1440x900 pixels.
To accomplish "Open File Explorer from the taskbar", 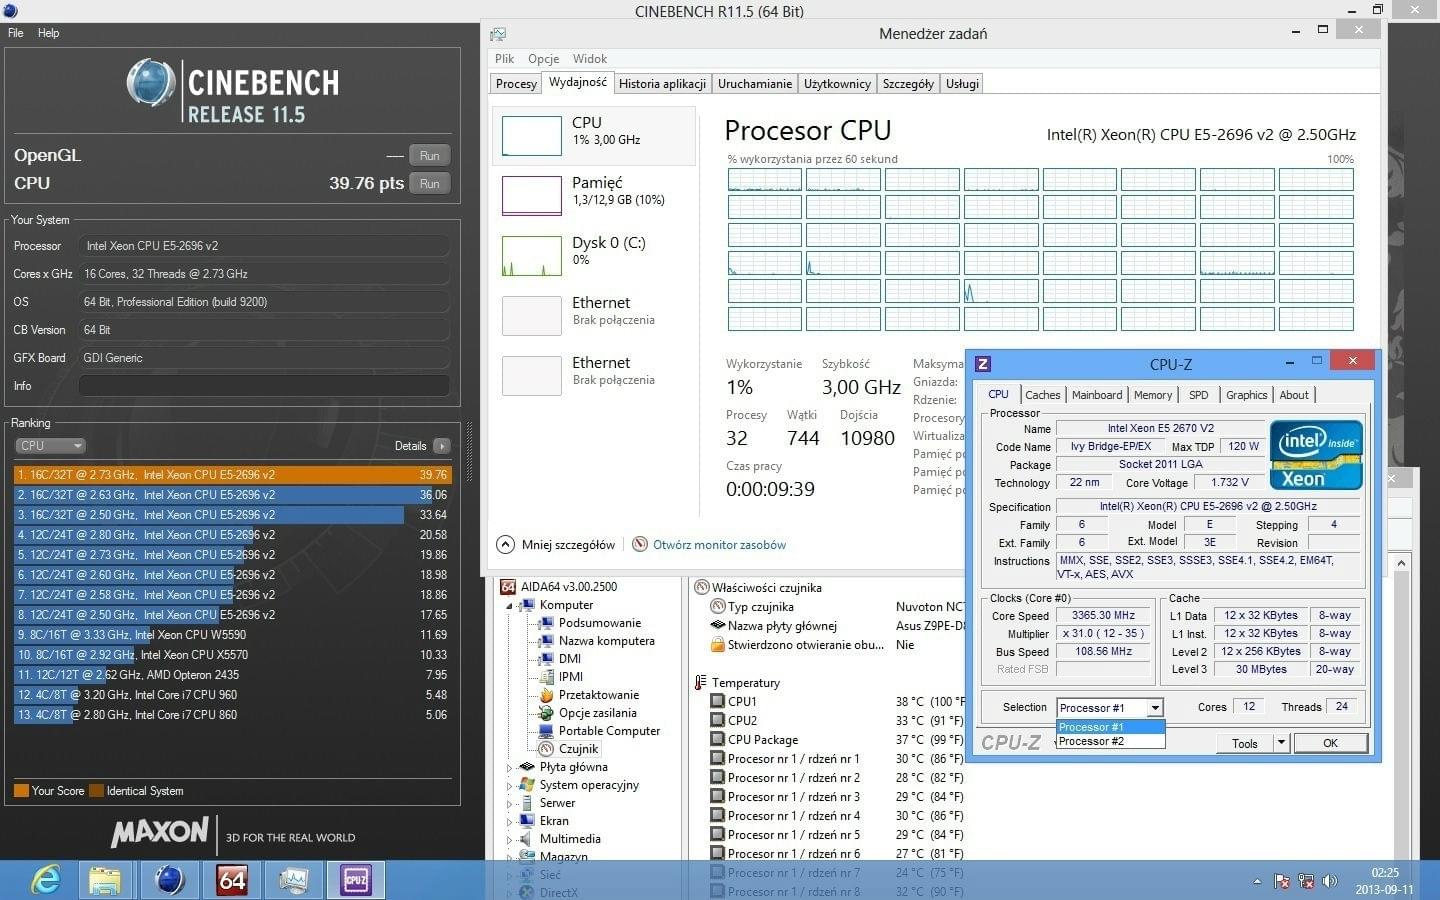I will [105, 880].
